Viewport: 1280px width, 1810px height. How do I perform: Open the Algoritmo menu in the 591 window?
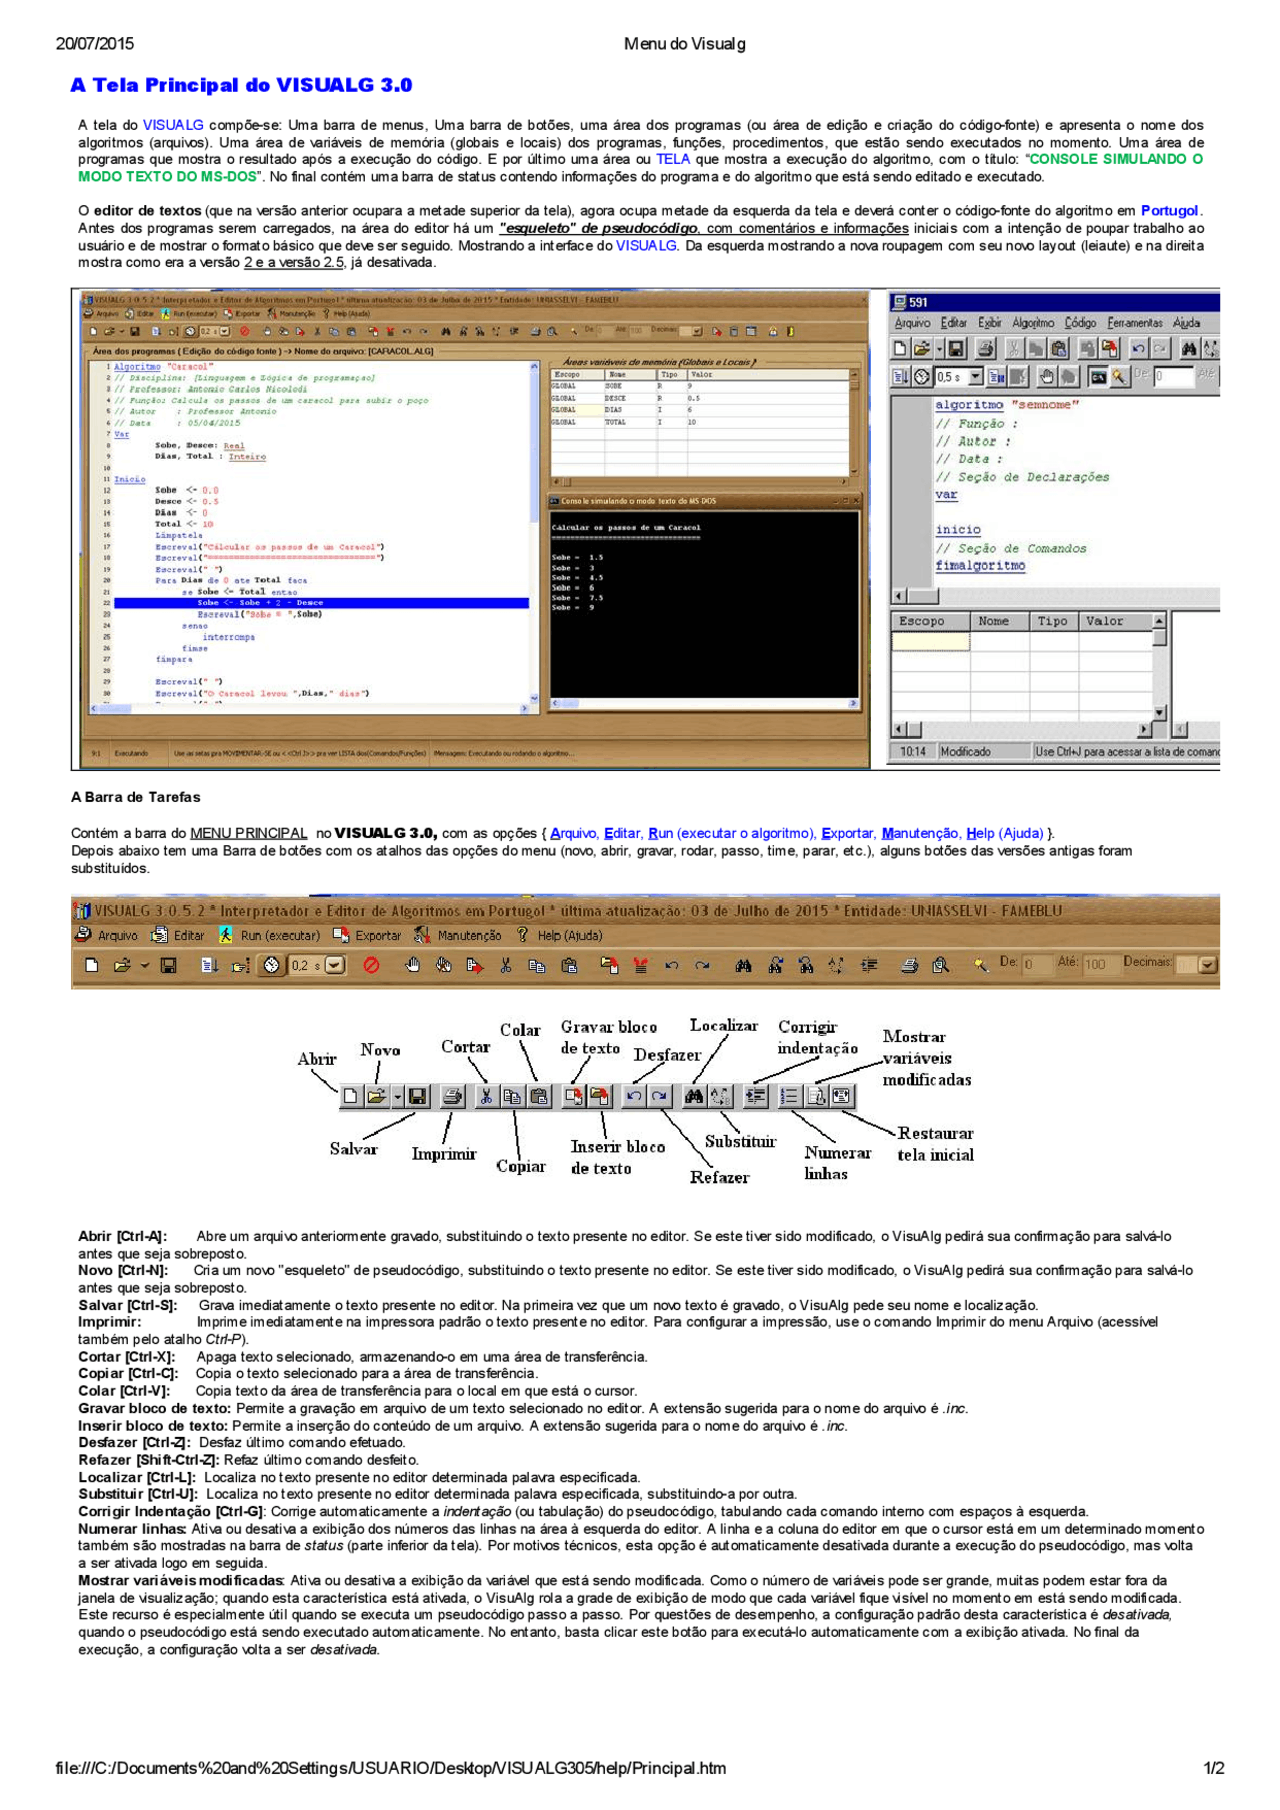coord(1033,323)
